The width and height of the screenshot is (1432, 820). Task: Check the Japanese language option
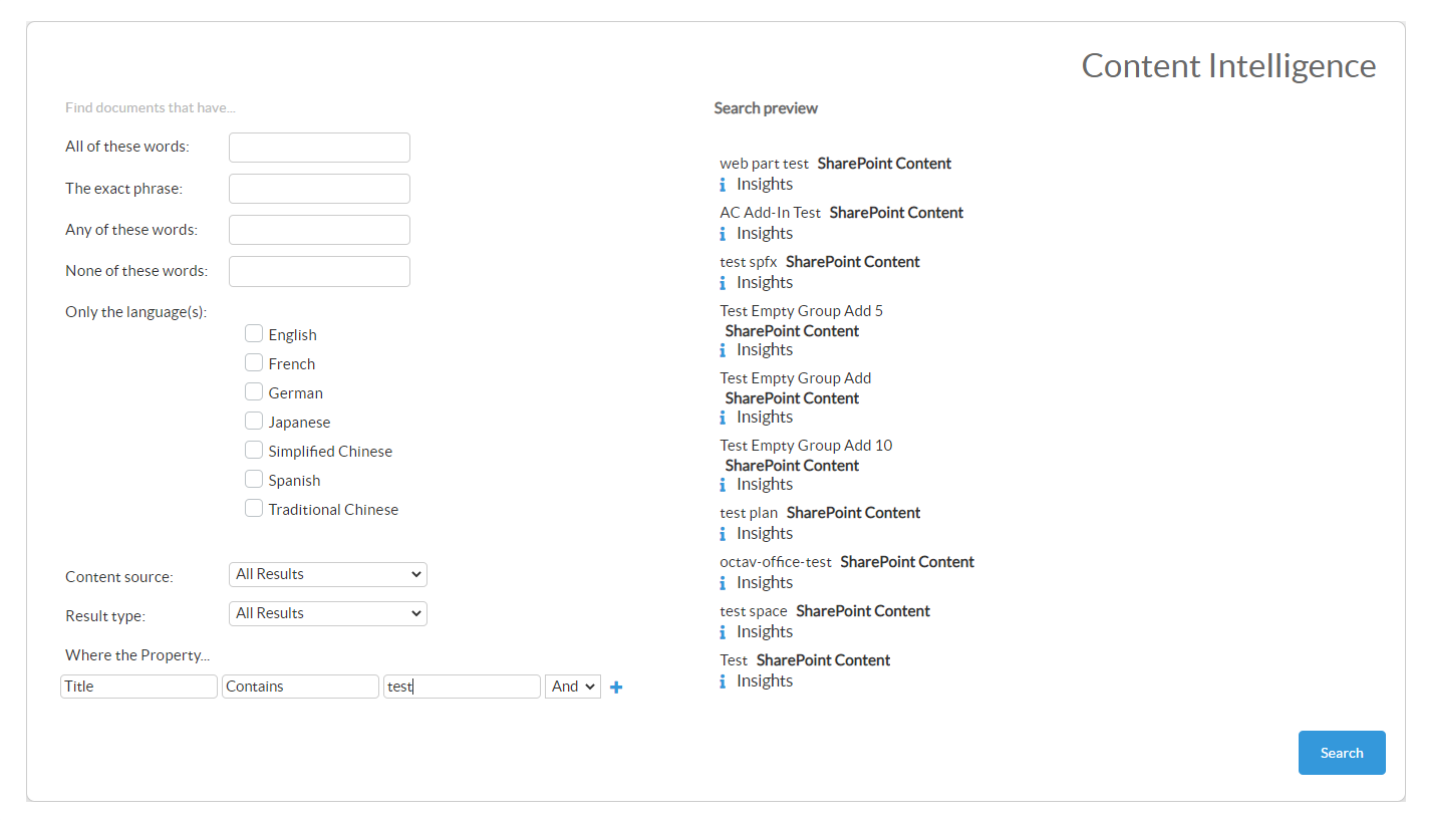(x=254, y=421)
